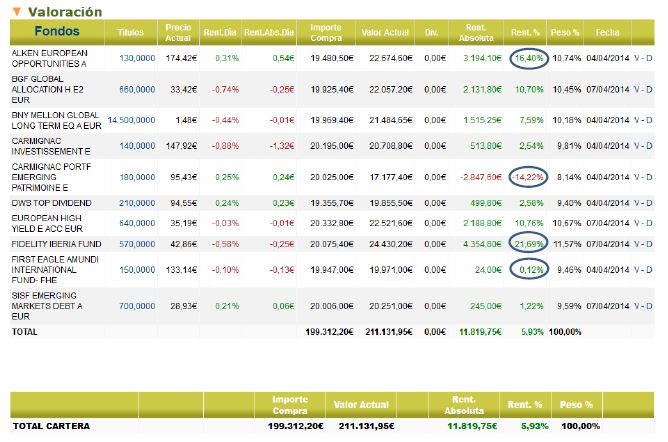The width and height of the screenshot is (668, 442).
Task: Click titles value 130,0000 for ALKEN
Action: [x=137, y=58]
